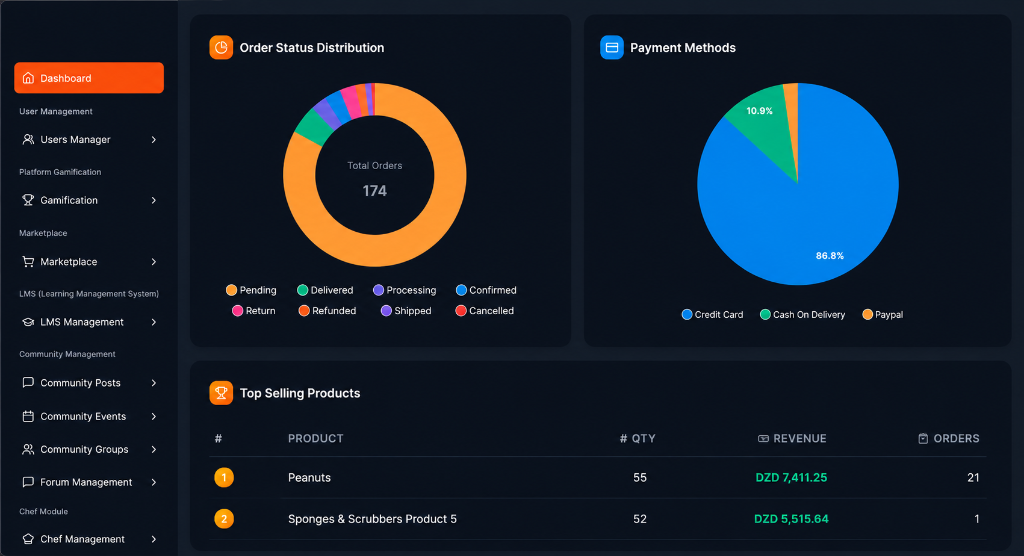Select the Marketplace menu label

[x=69, y=261]
